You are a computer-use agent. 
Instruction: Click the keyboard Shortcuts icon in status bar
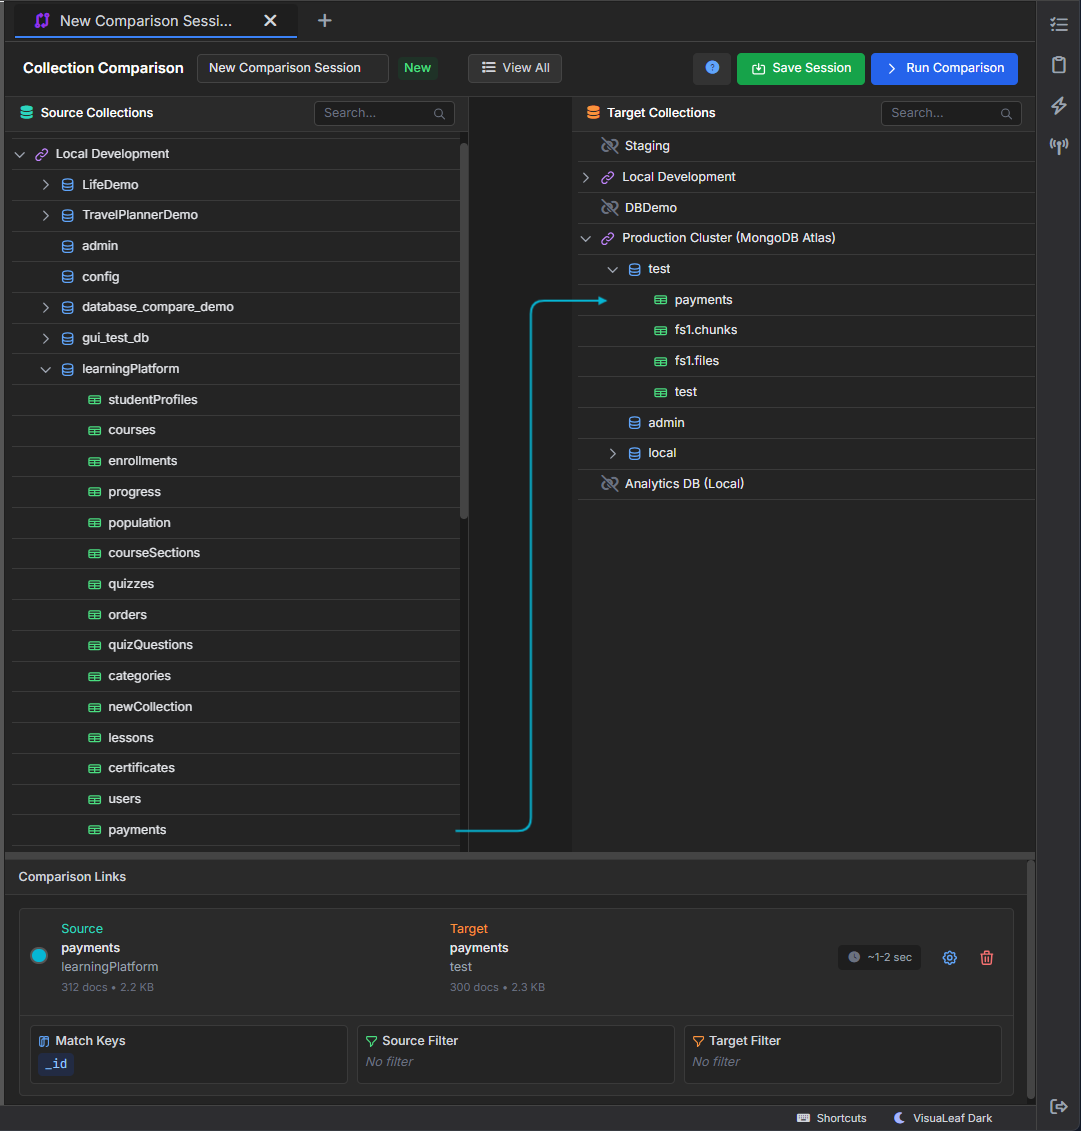803,1118
